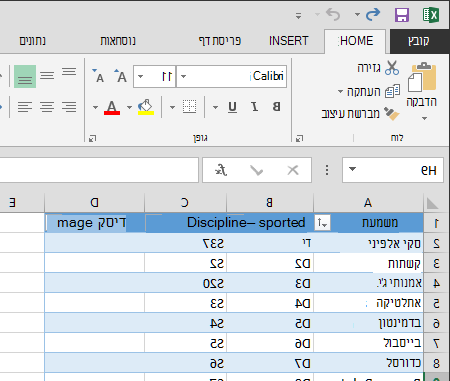This screenshot has height=381, width=450.
Task: Open the לוח clipboard group dialog launcher
Action: pyautogui.click(x=299, y=138)
